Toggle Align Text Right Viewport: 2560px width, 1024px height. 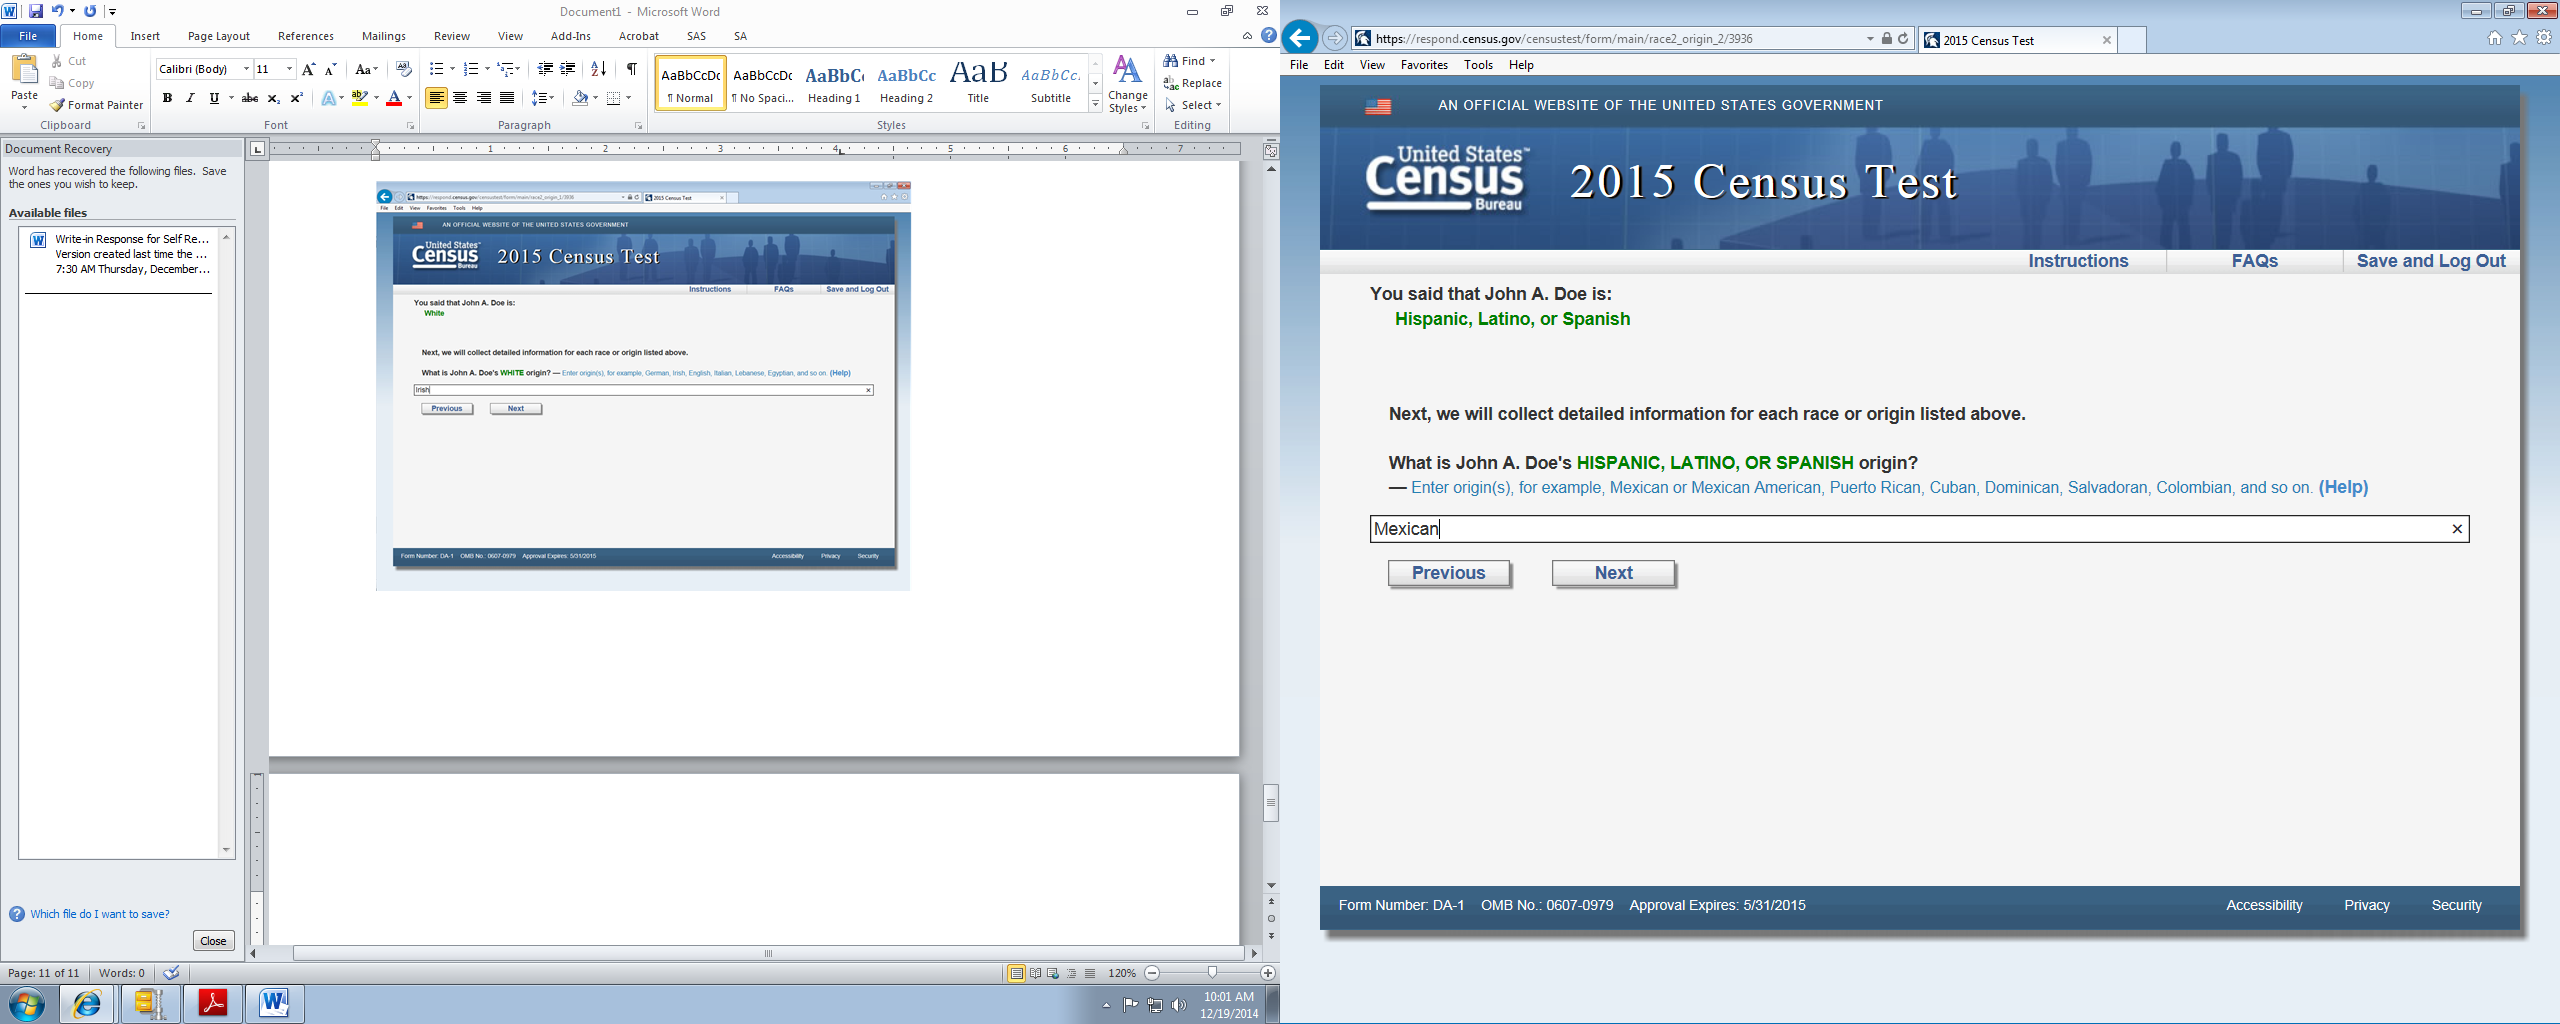(x=484, y=98)
